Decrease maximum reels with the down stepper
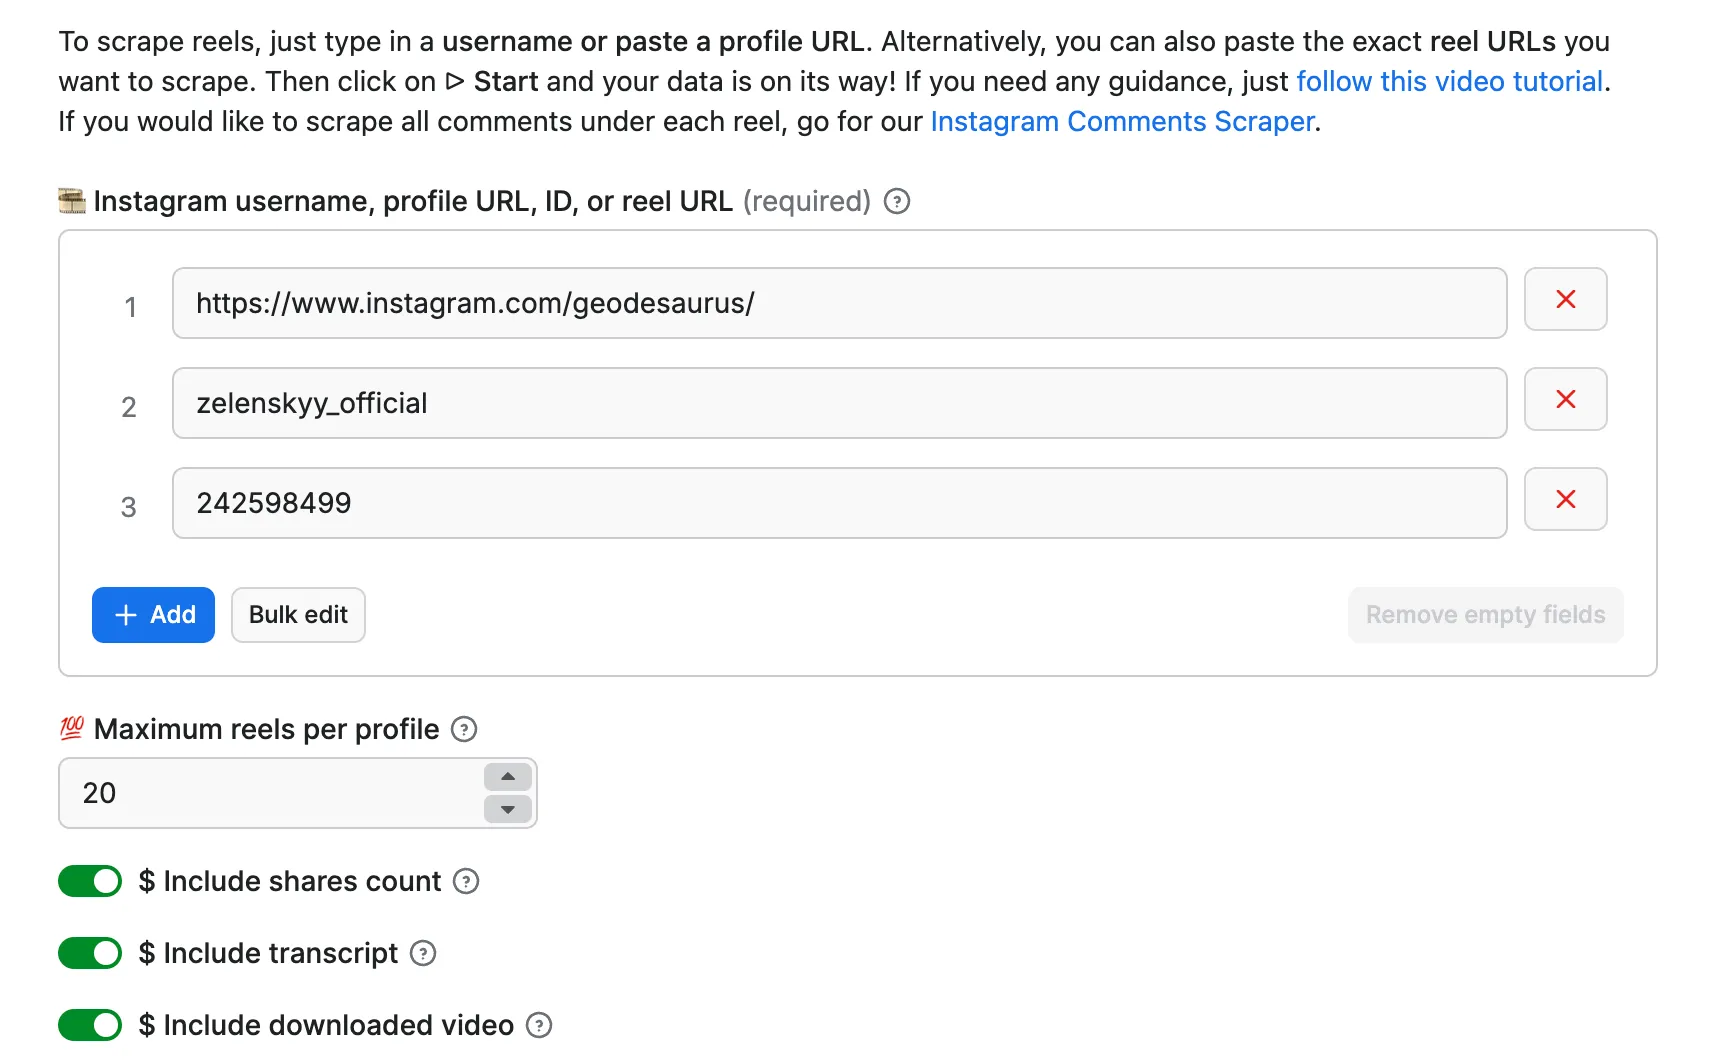This screenshot has width=1714, height=1064. pyautogui.click(x=507, y=809)
